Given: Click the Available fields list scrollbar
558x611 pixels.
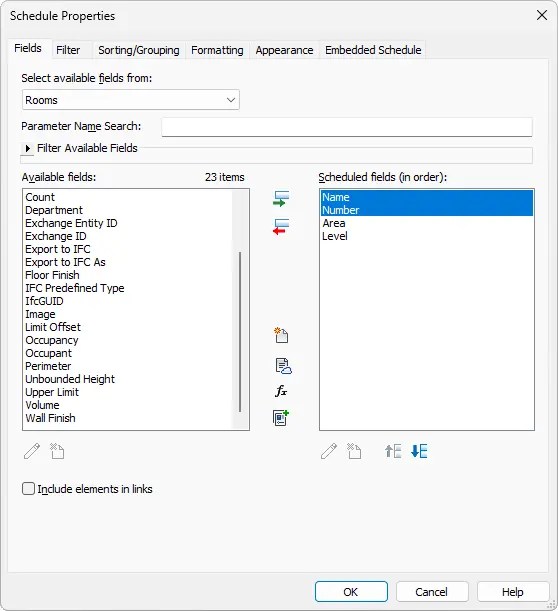Looking at the screenshot, I should tap(240, 332).
